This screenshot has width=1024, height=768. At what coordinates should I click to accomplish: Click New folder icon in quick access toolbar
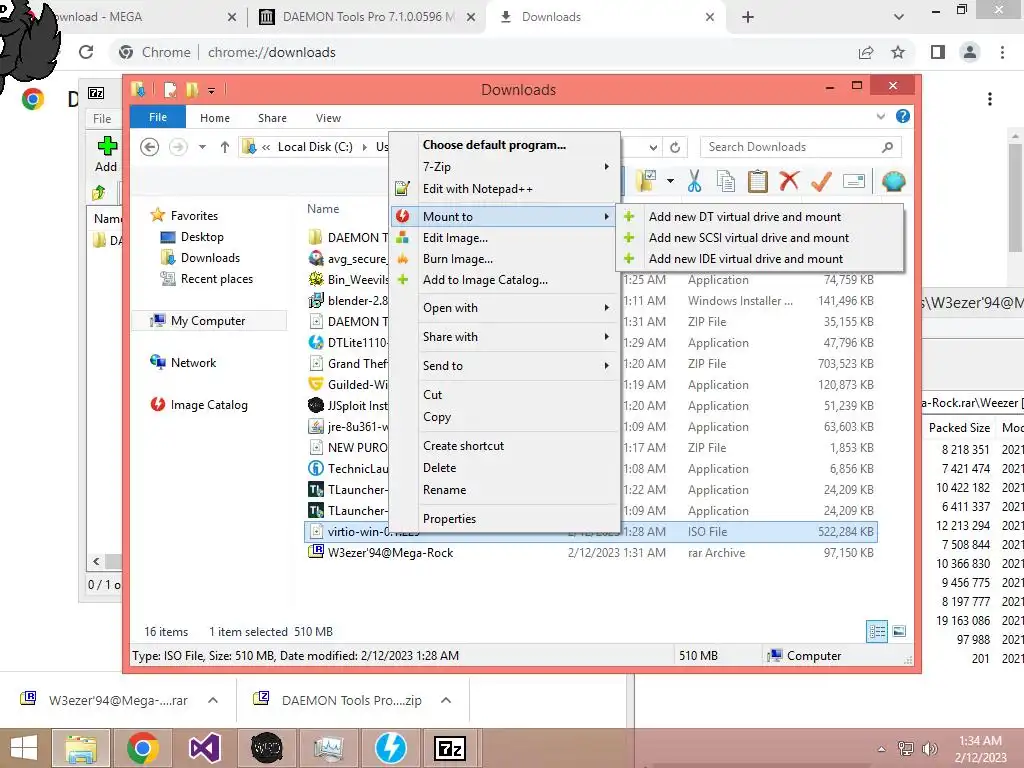192,89
